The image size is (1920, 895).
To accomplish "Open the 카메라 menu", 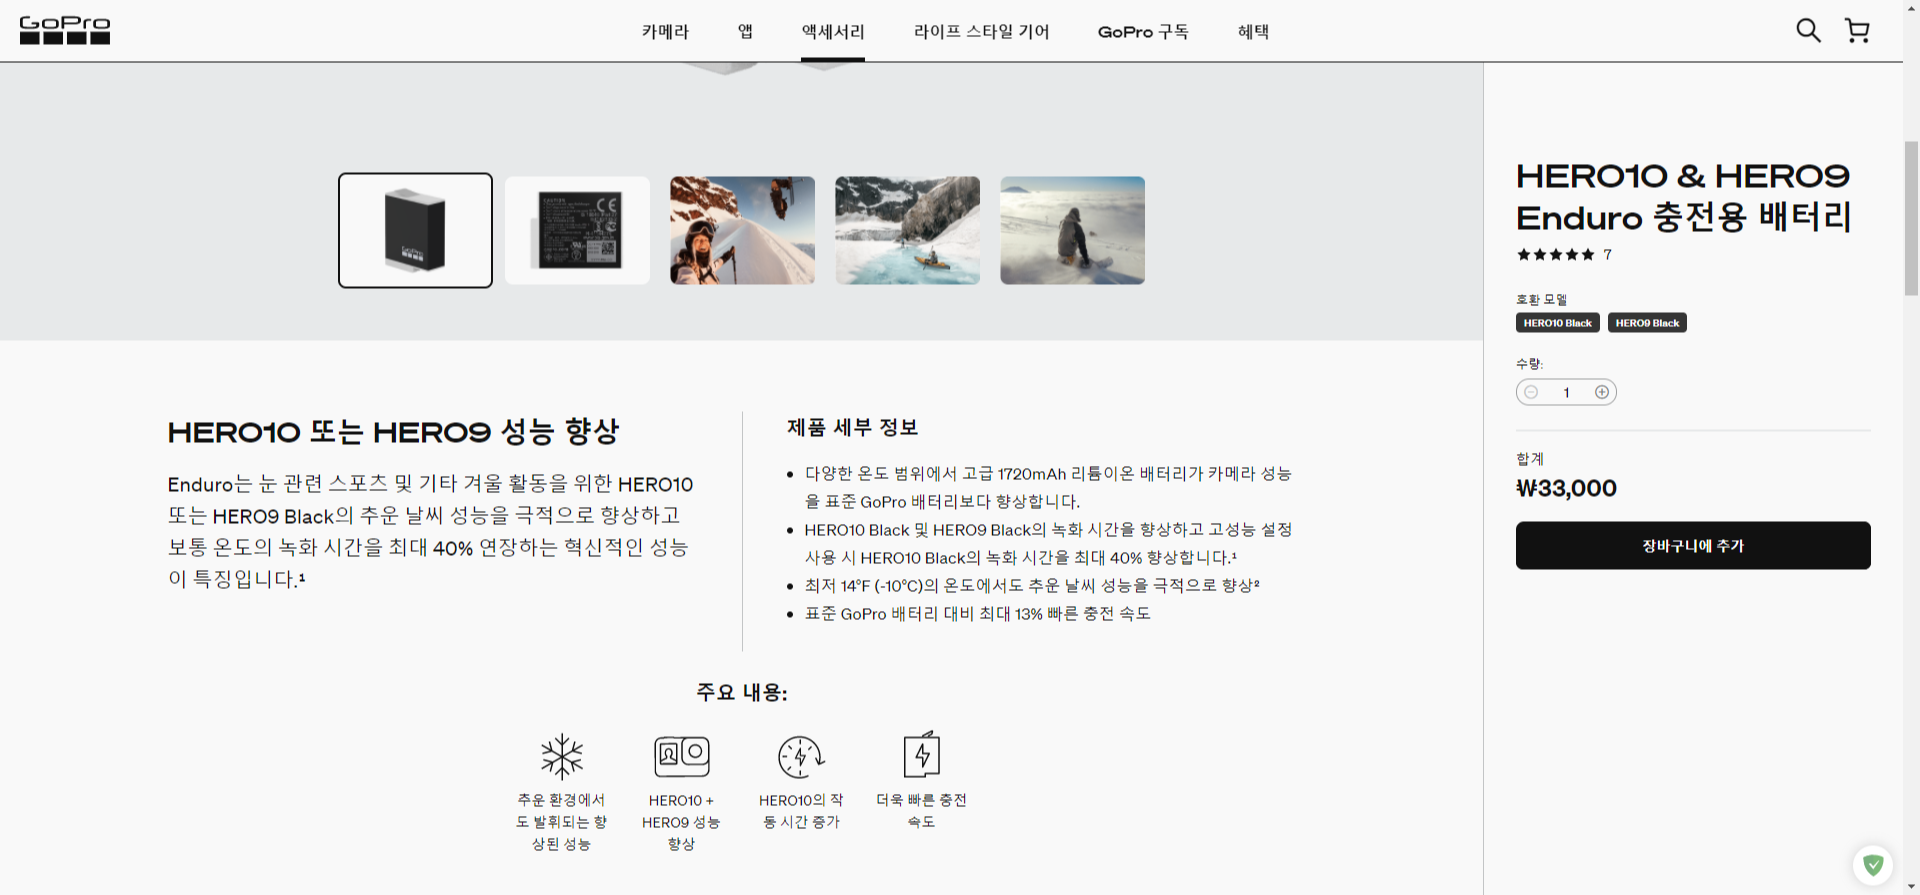I will 665,31.
